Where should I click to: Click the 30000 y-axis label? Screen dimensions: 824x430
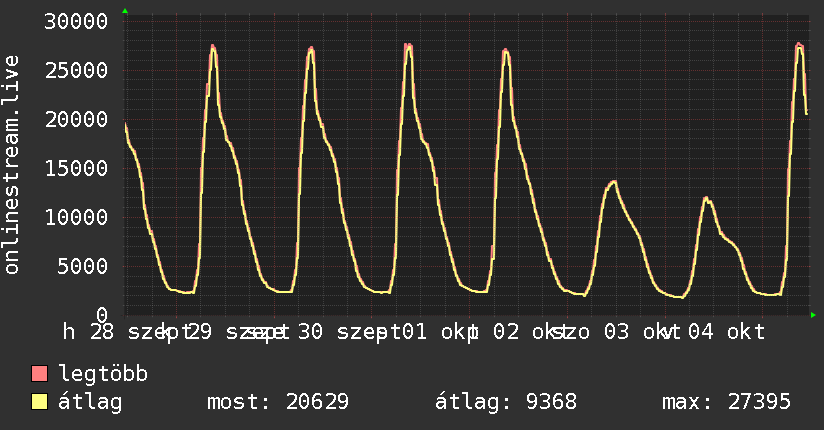click(x=76, y=22)
